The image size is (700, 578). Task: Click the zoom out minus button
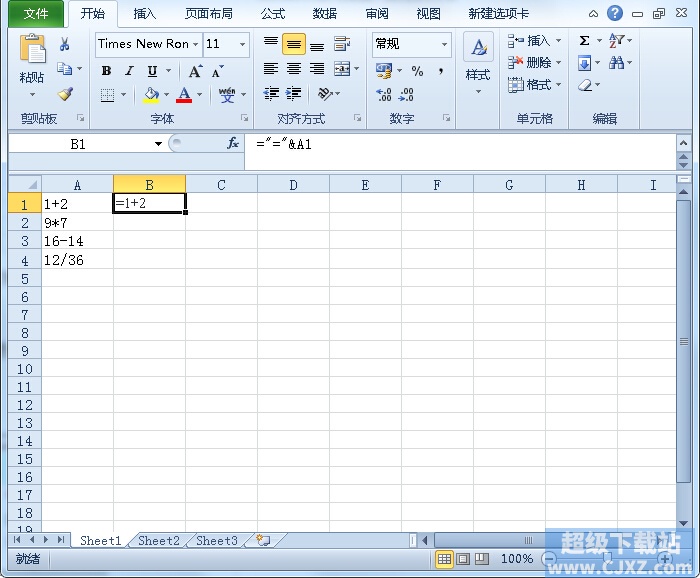549,558
